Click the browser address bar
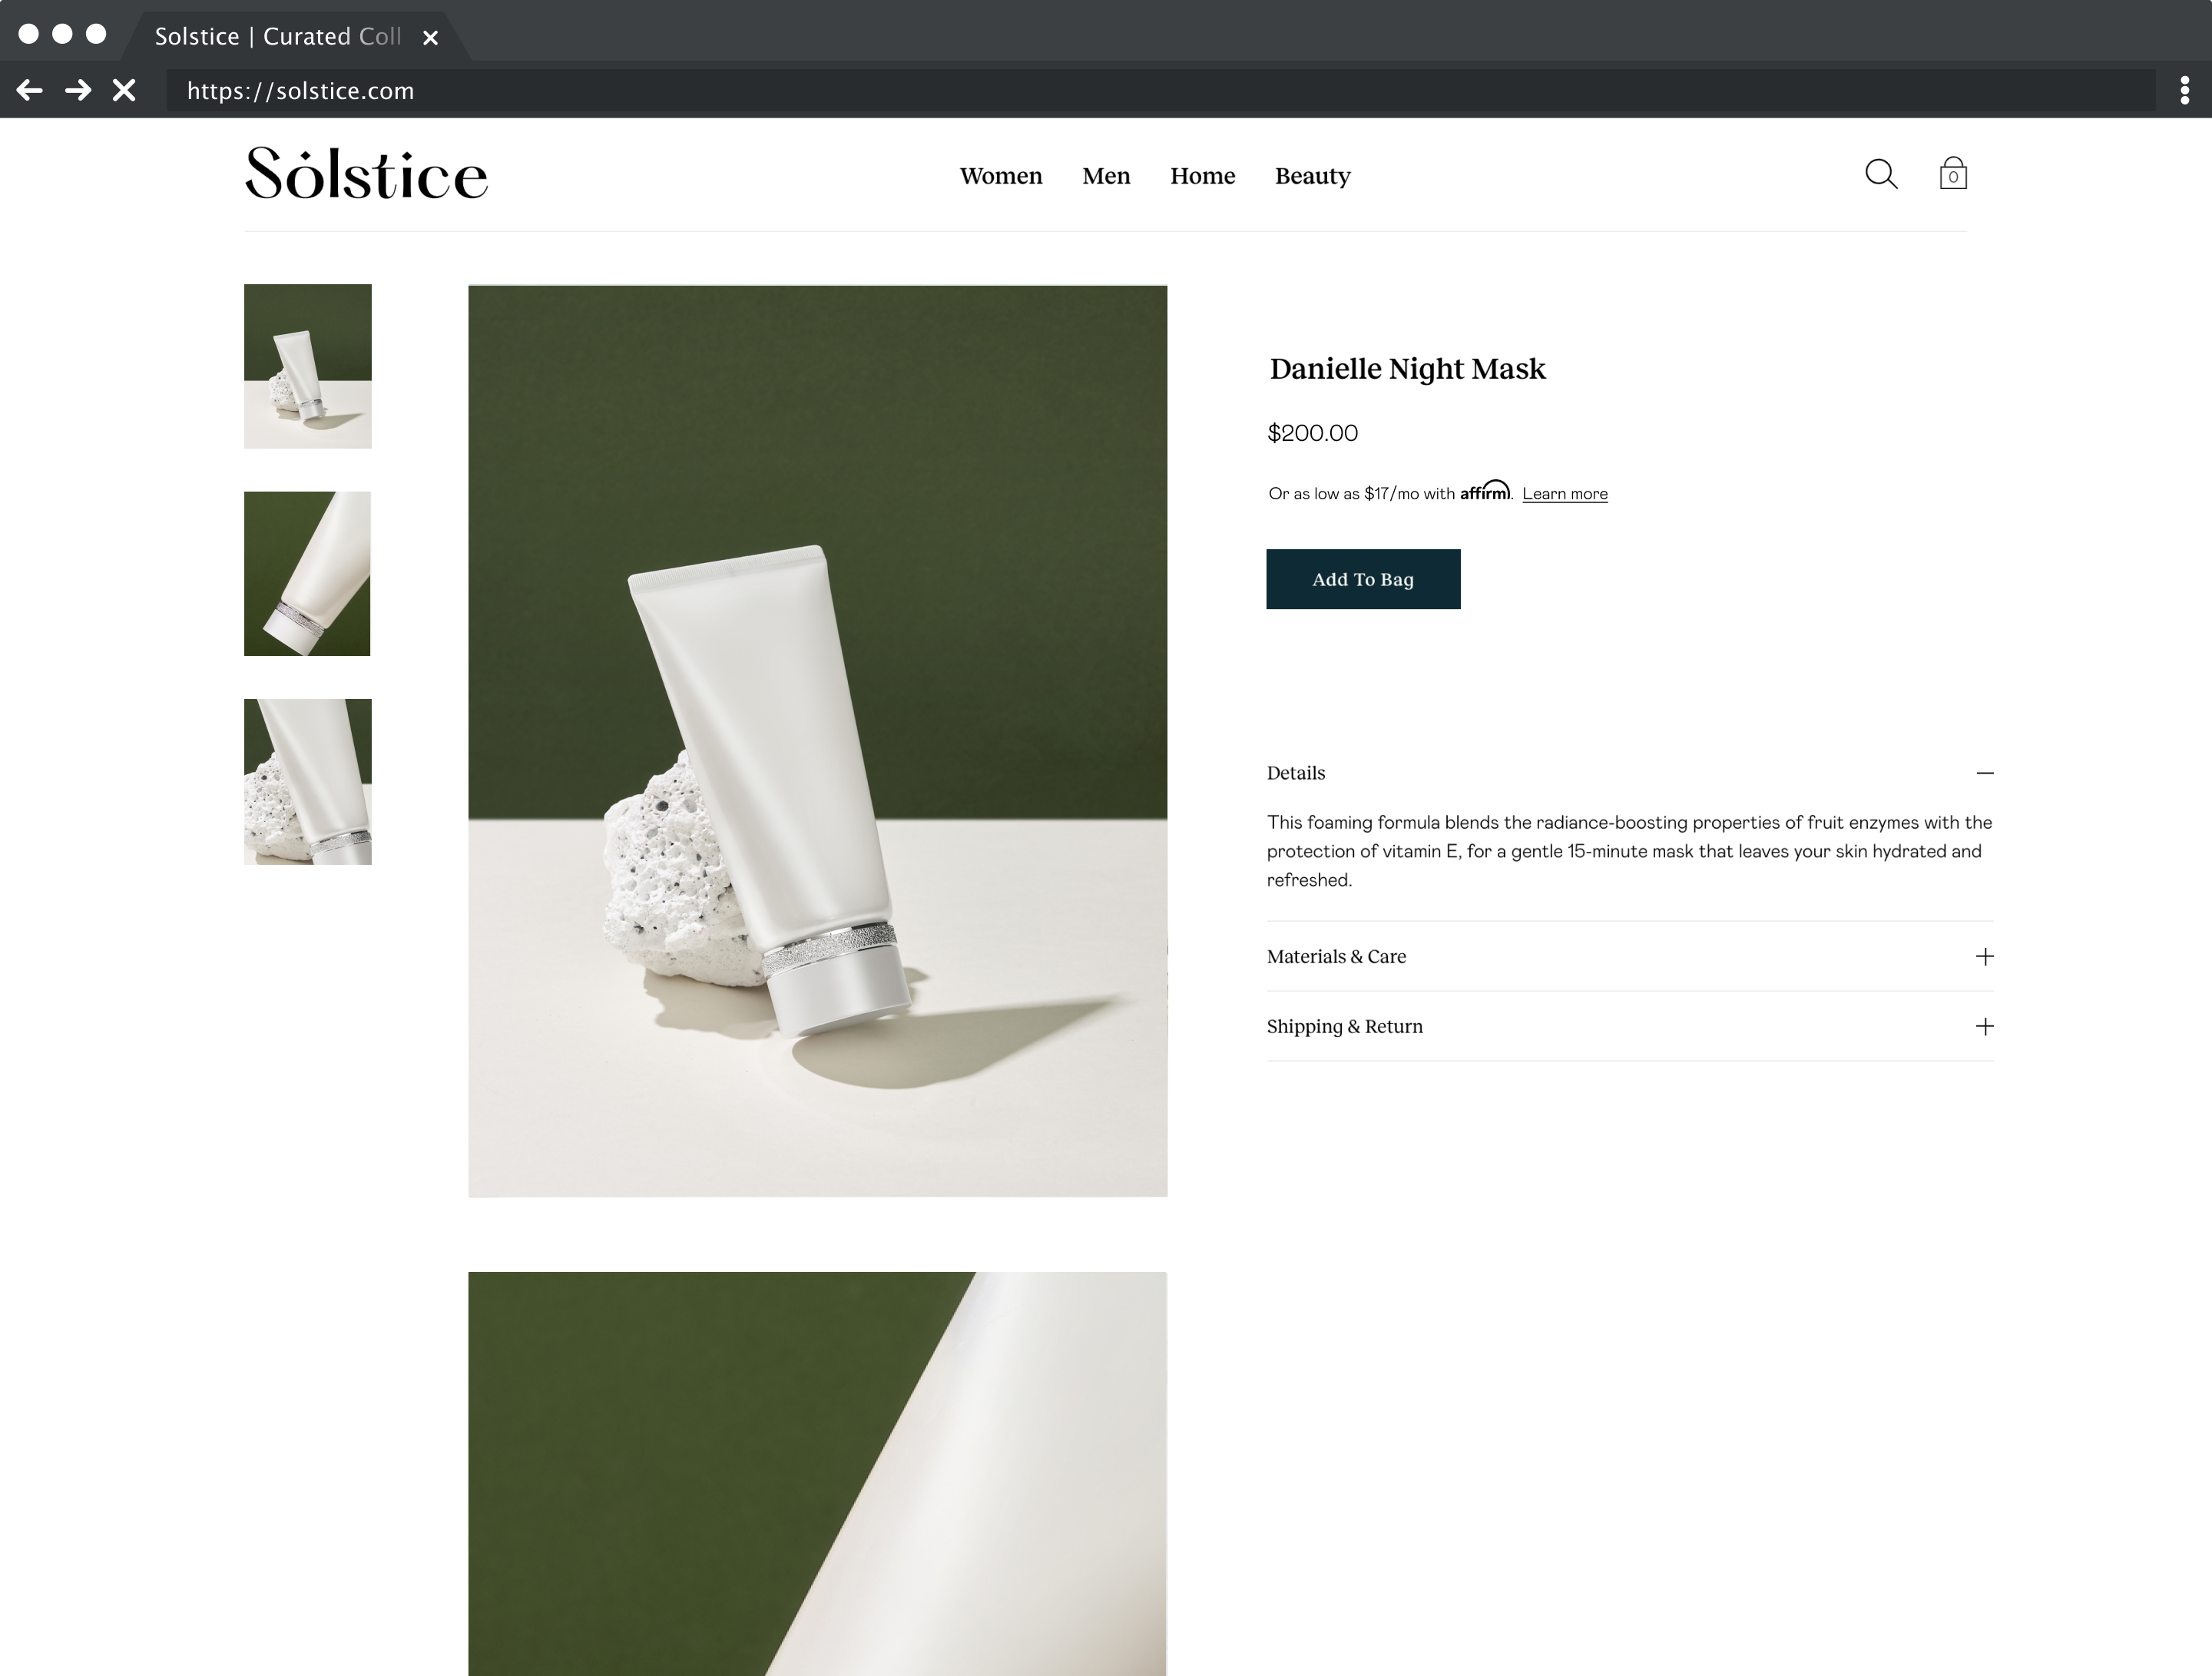The height and width of the screenshot is (1676, 2212). 1160,91
